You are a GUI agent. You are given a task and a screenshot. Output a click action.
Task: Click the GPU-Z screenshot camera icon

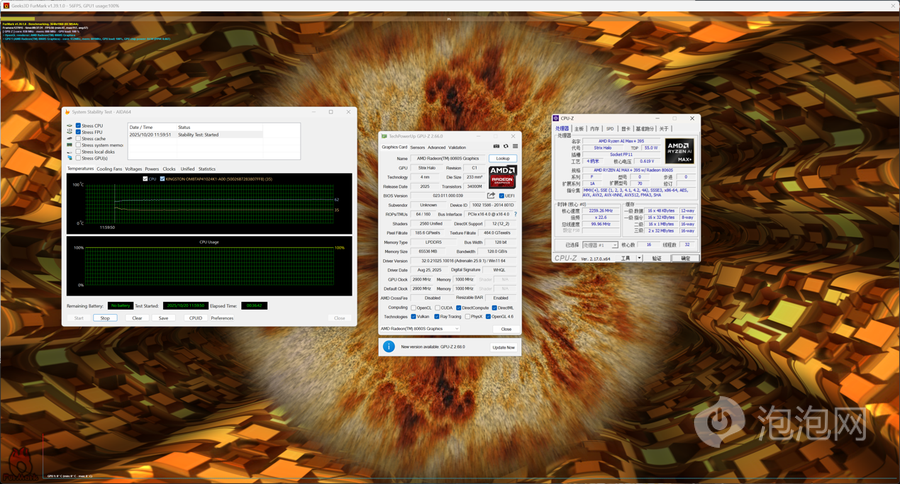pyautogui.click(x=495, y=147)
